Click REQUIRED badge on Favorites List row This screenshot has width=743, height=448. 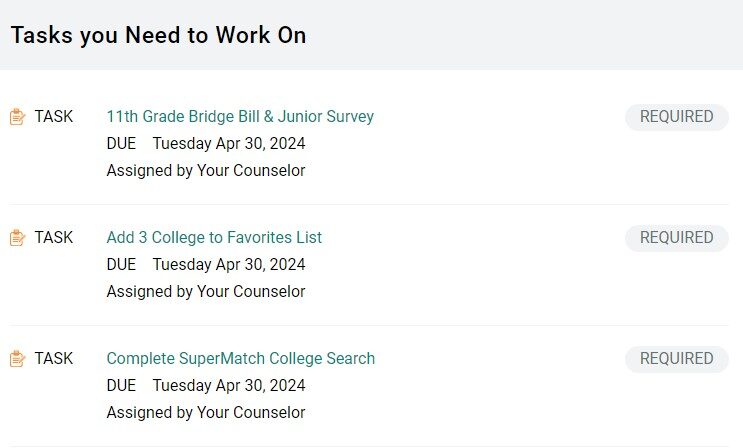[x=677, y=238]
